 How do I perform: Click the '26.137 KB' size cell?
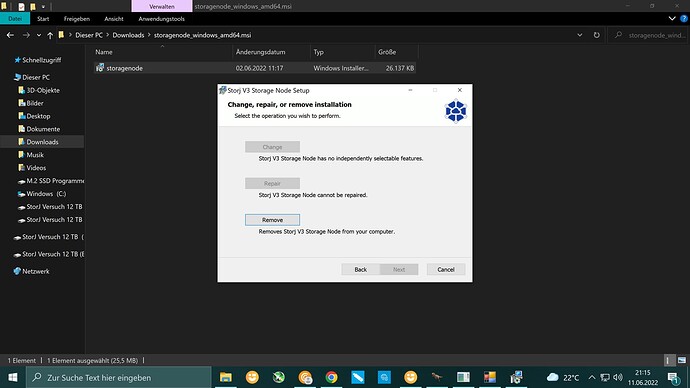tap(400, 68)
